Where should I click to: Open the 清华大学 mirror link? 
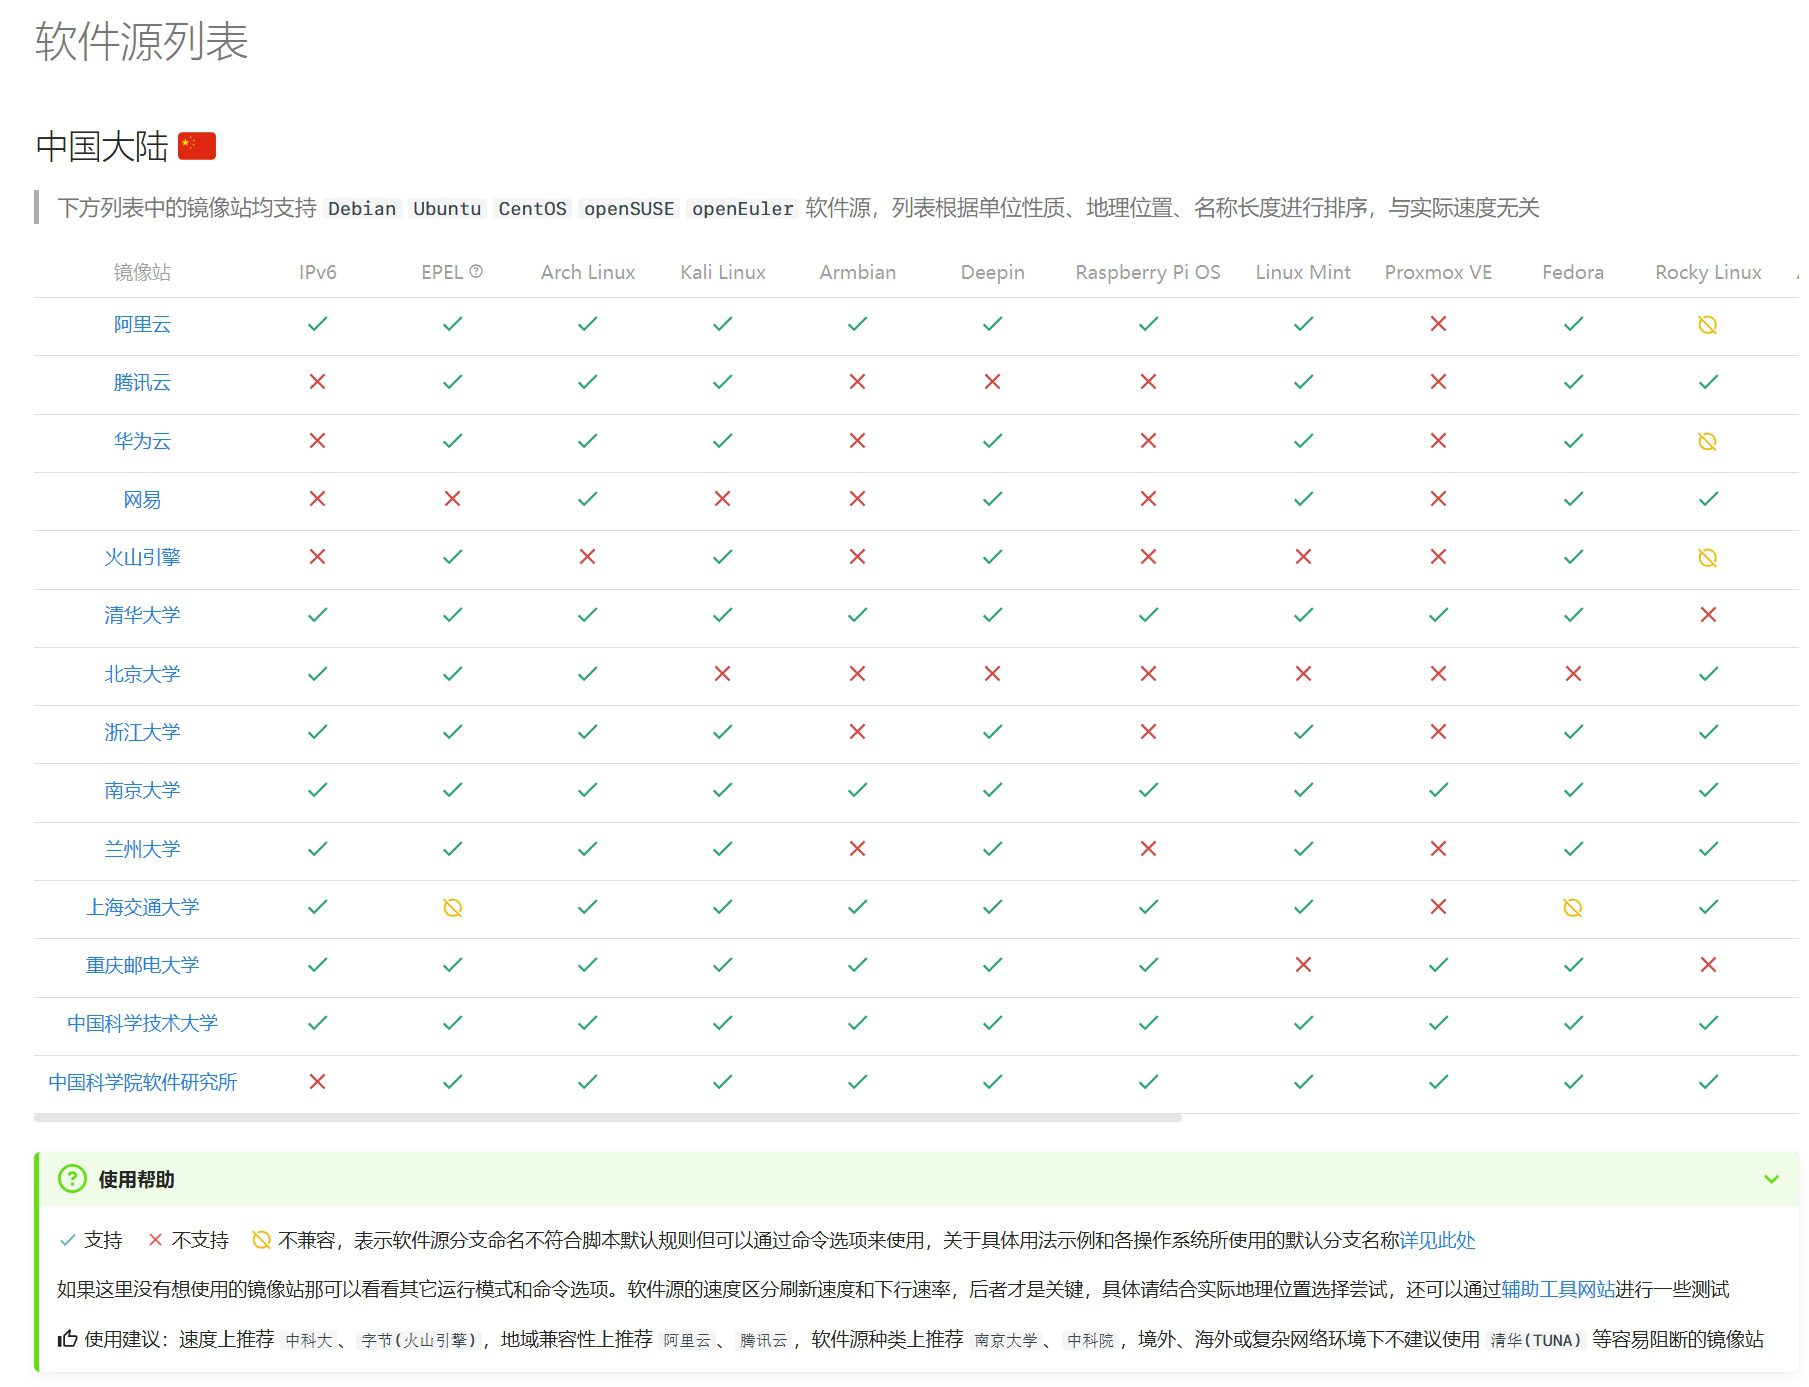coord(142,616)
